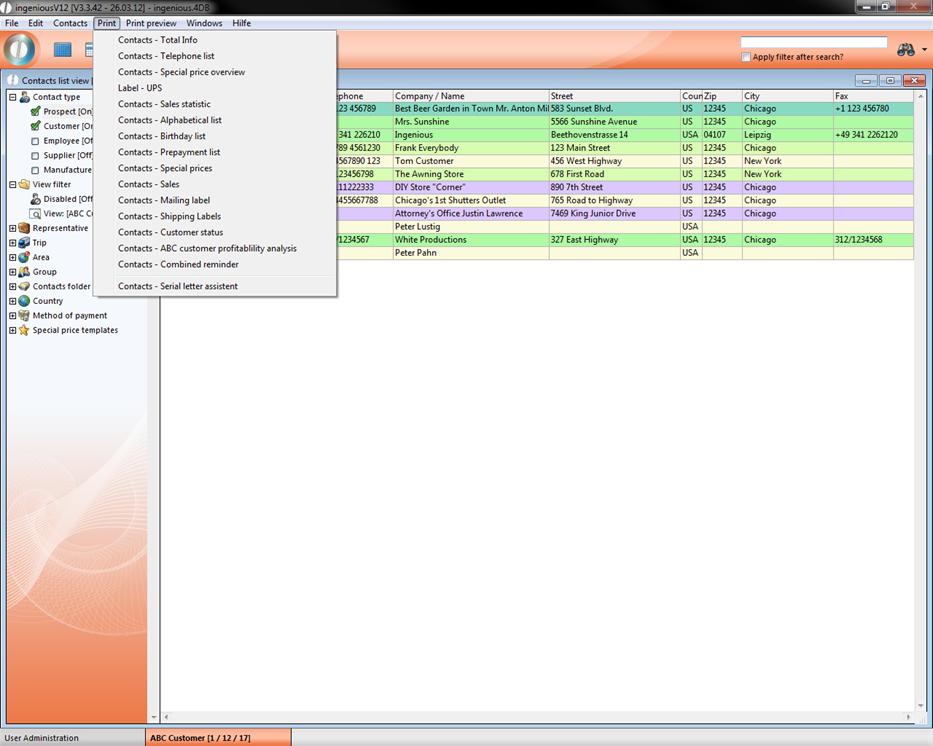Click the Special price templates star icon
The width and height of the screenshot is (933, 746).
pyautogui.click(x=24, y=330)
